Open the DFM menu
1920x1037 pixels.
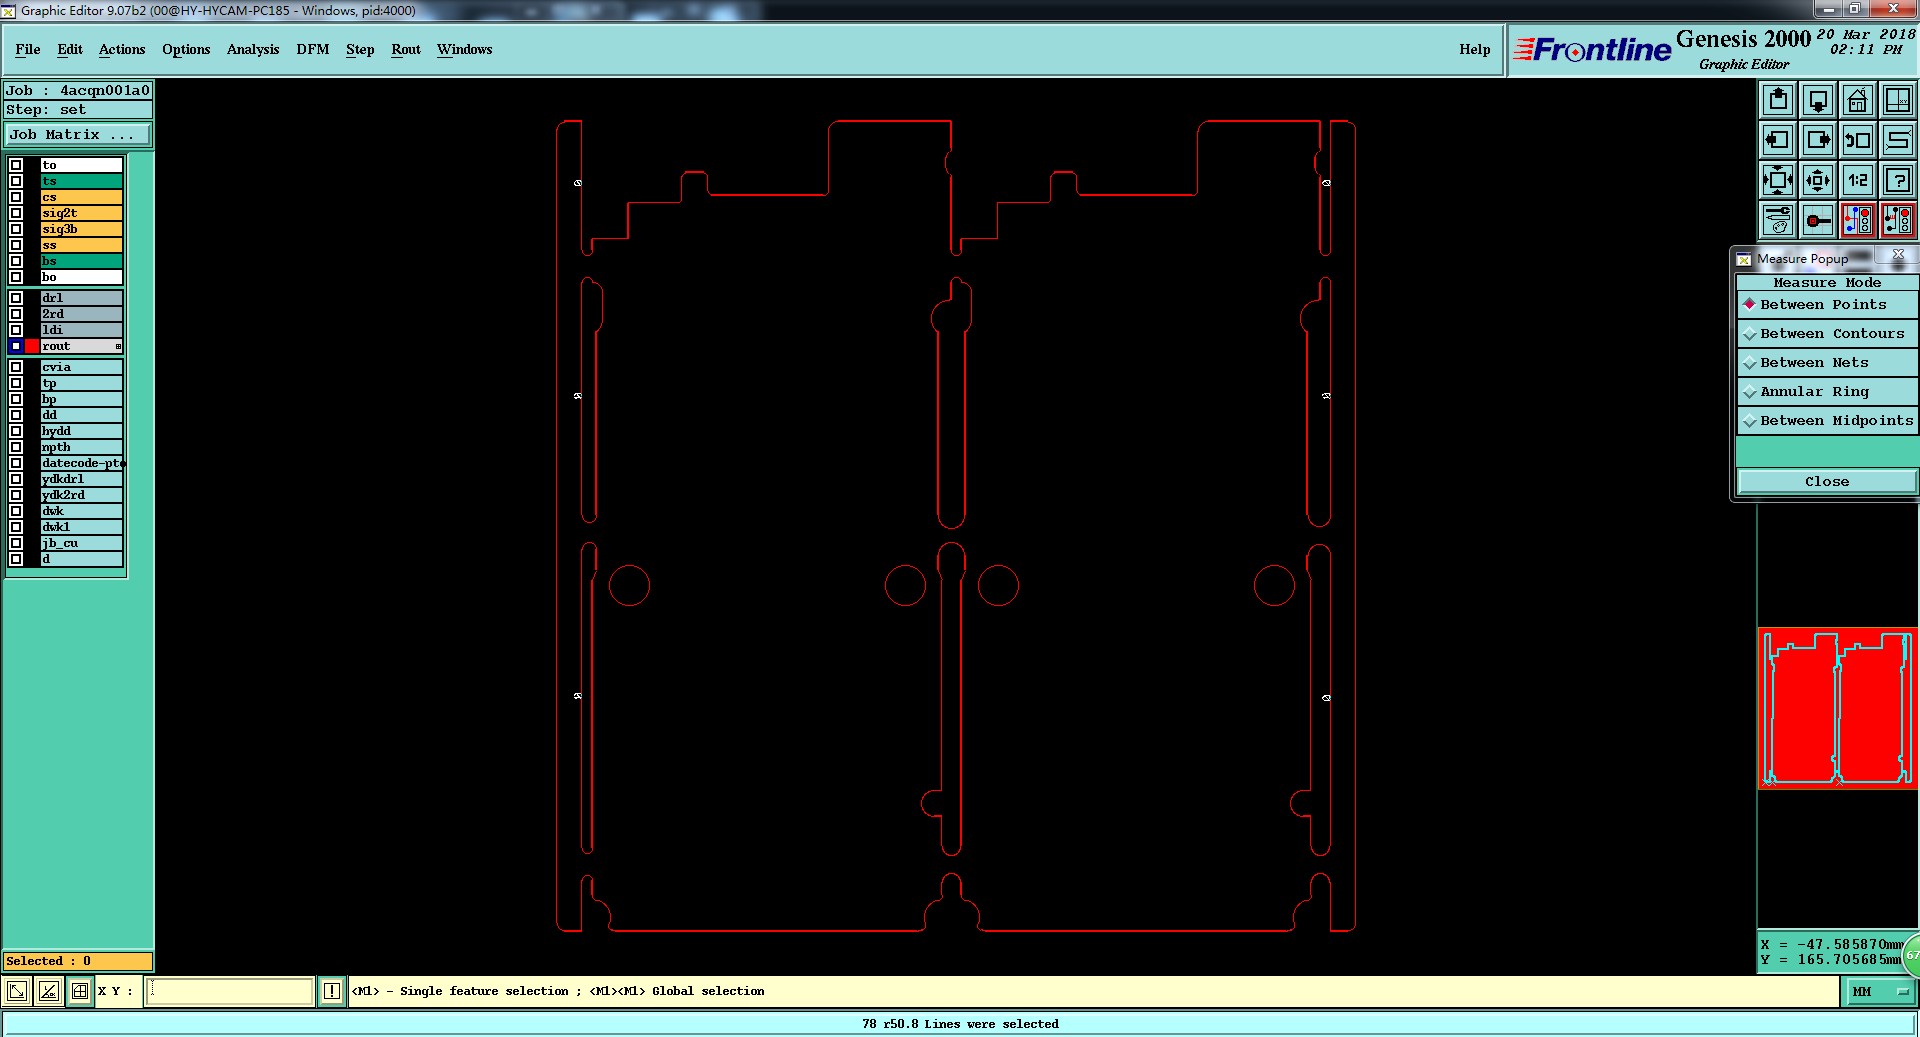click(x=313, y=49)
